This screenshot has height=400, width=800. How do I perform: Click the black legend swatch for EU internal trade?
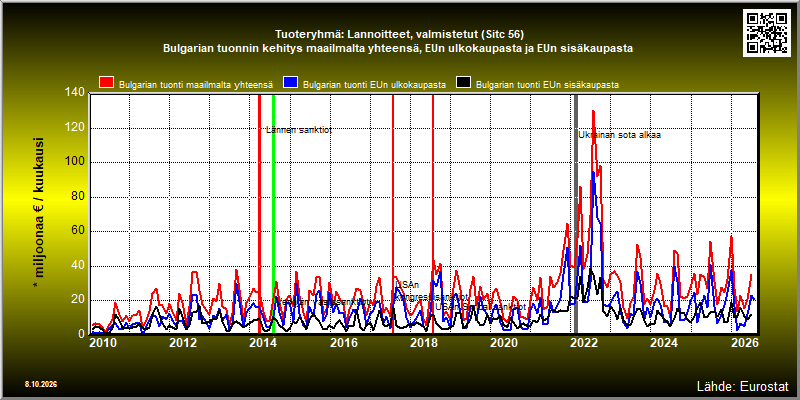pyautogui.click(x=463, y=83)
